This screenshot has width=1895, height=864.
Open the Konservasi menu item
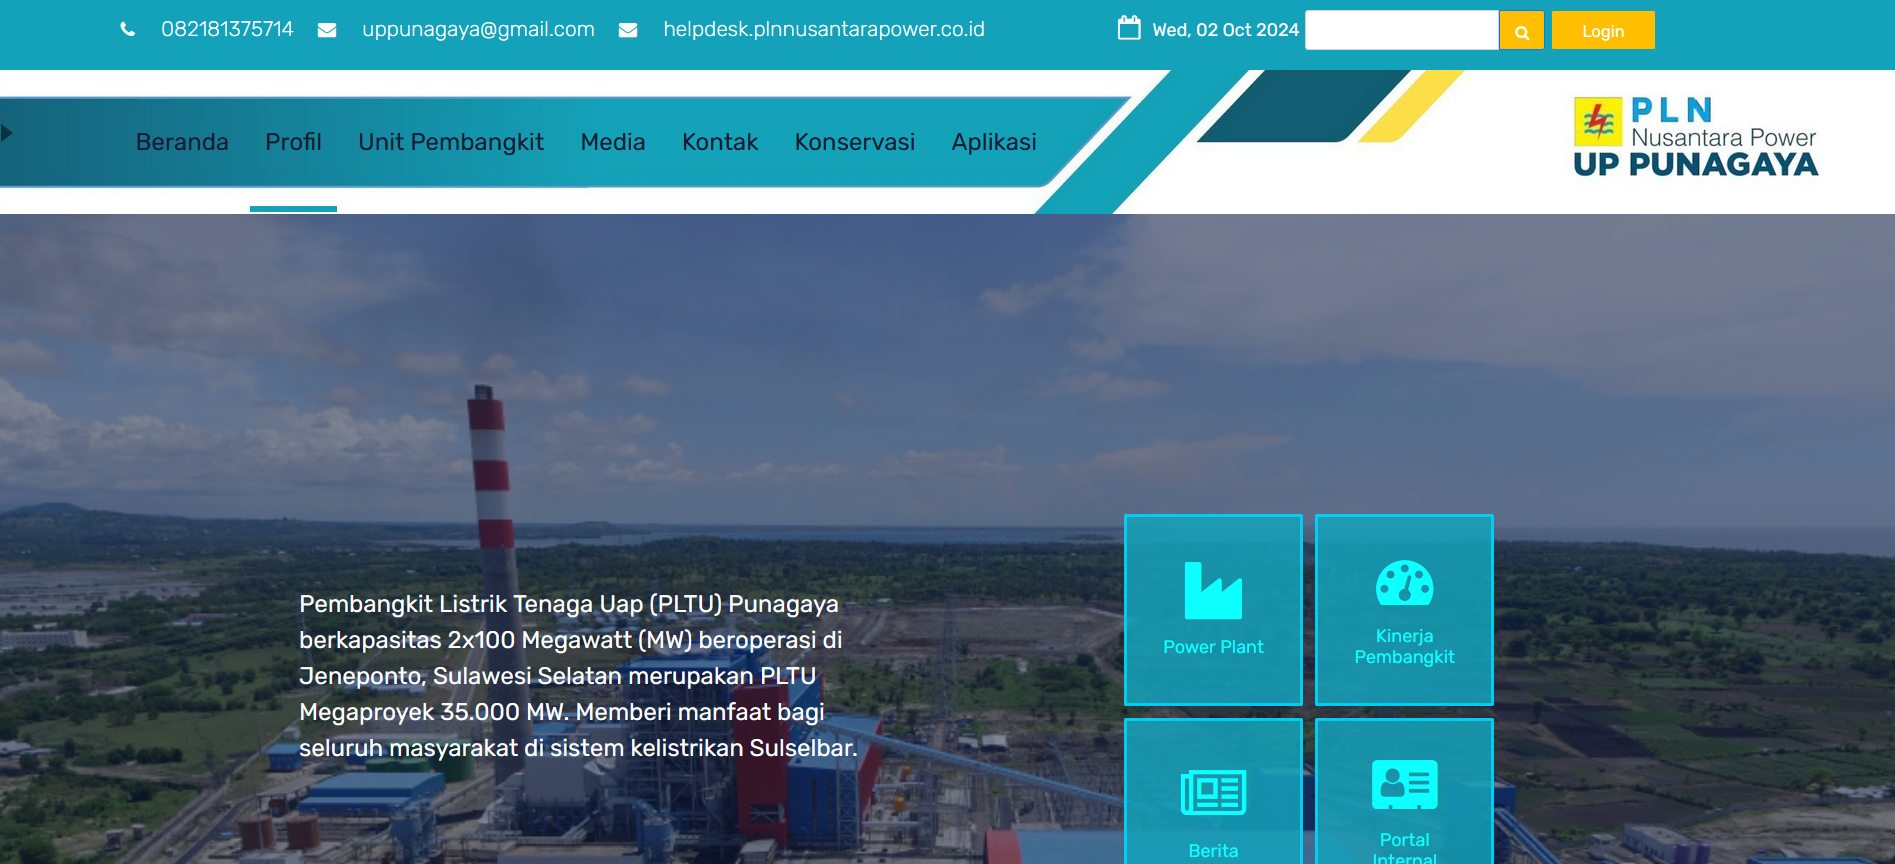(x=855, y=142)
